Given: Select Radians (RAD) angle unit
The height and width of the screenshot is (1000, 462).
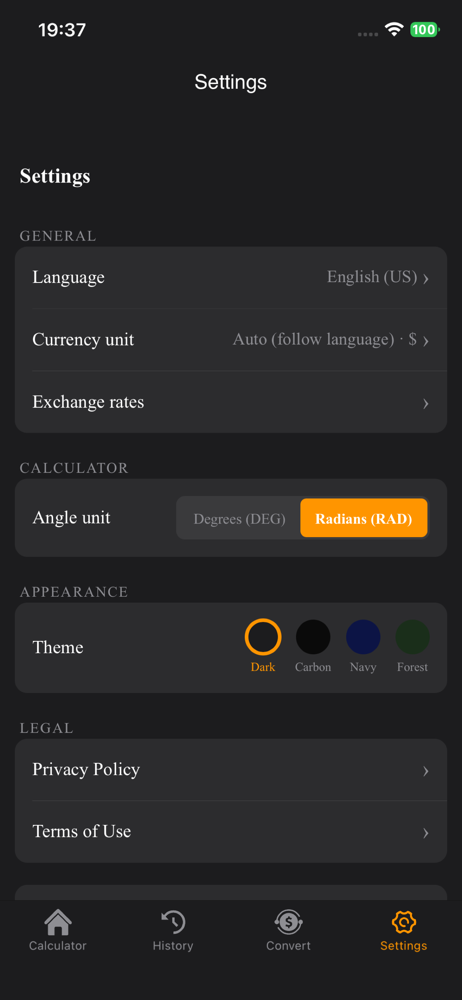Looking at the screenshot, I should [x=364, y=518].
